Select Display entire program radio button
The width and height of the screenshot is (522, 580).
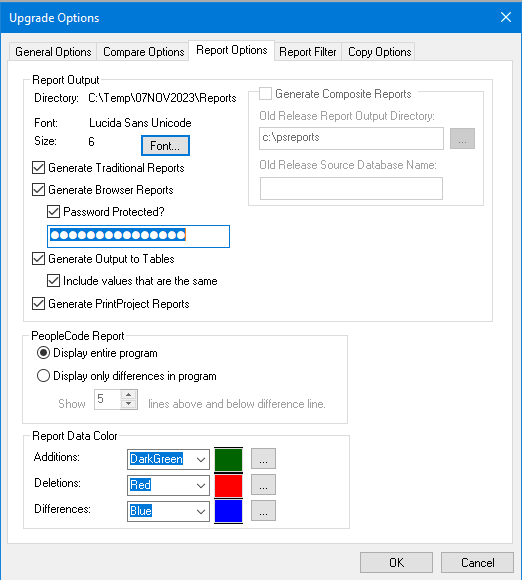pyautogui.click(x=43, y=353)
